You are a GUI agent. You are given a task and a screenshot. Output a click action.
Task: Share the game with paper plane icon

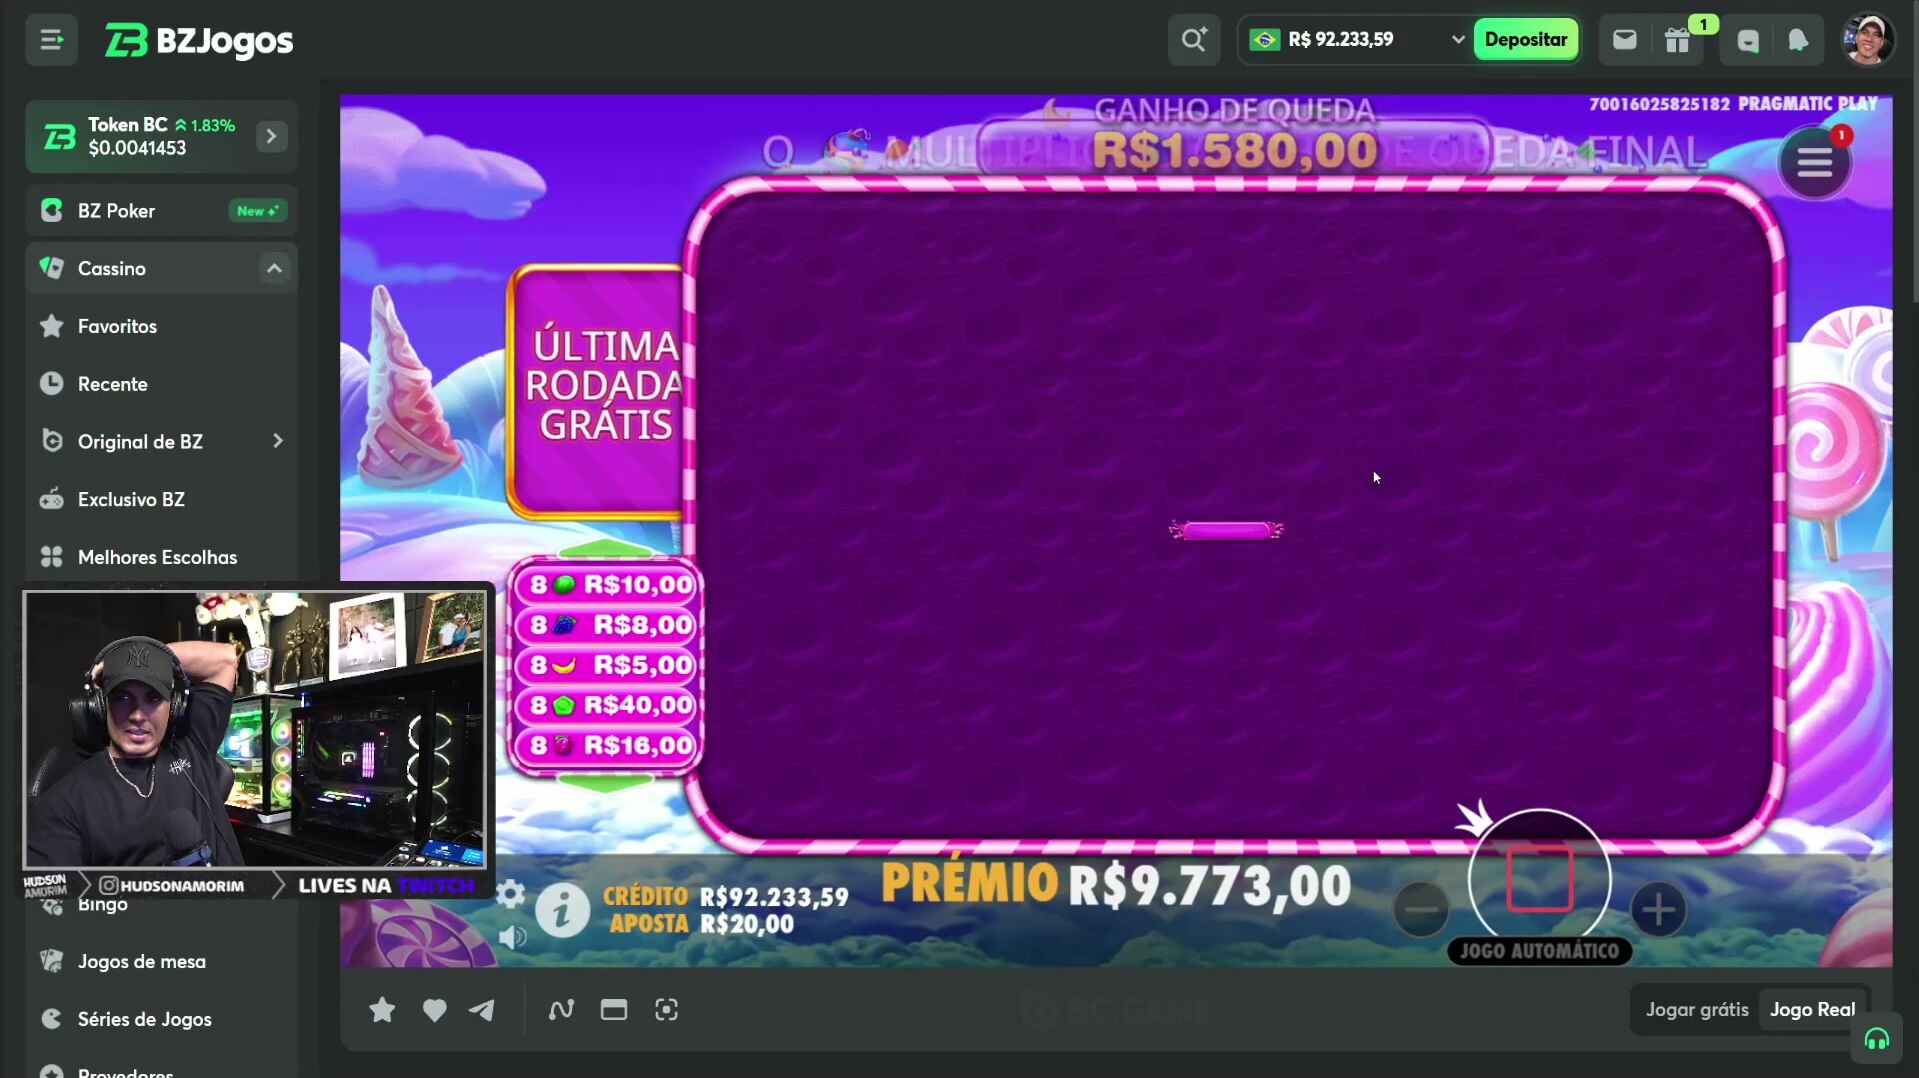point(482,1010)
